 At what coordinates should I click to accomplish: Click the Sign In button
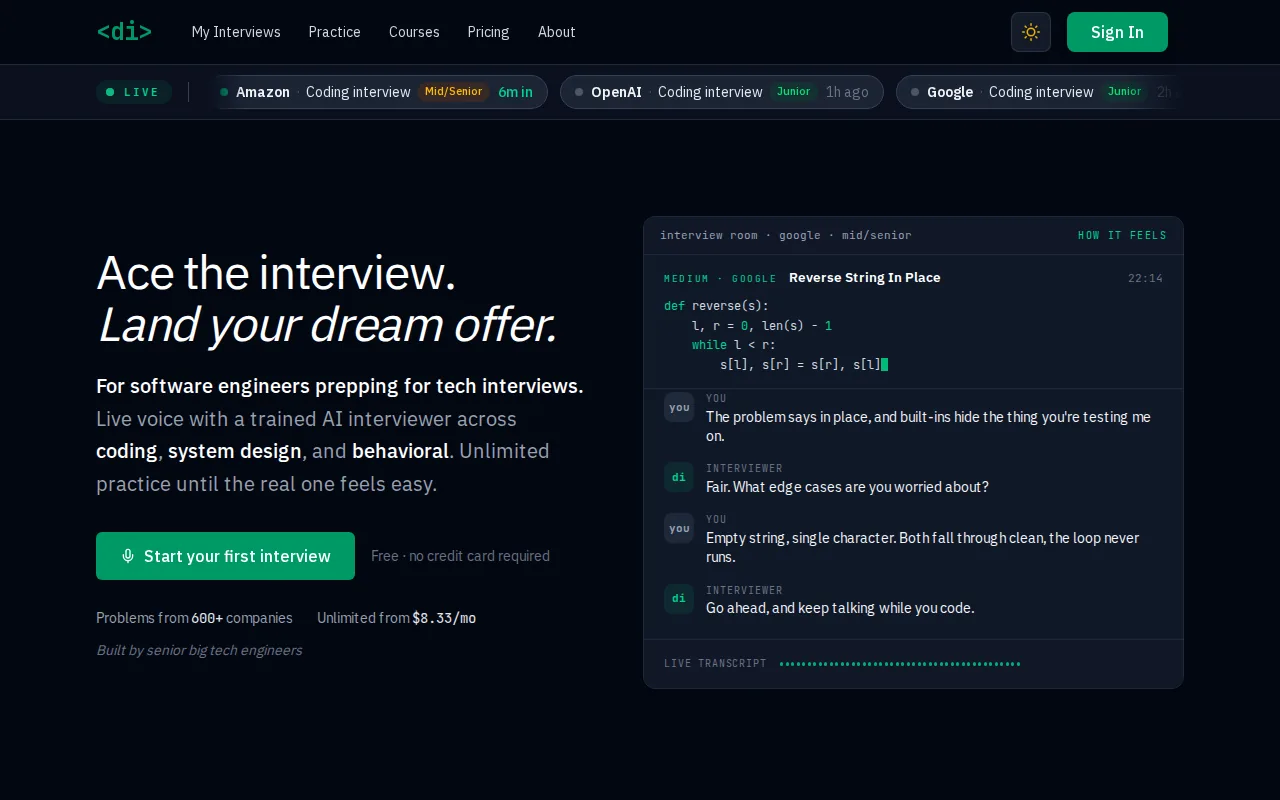(x=1117, y=32)
